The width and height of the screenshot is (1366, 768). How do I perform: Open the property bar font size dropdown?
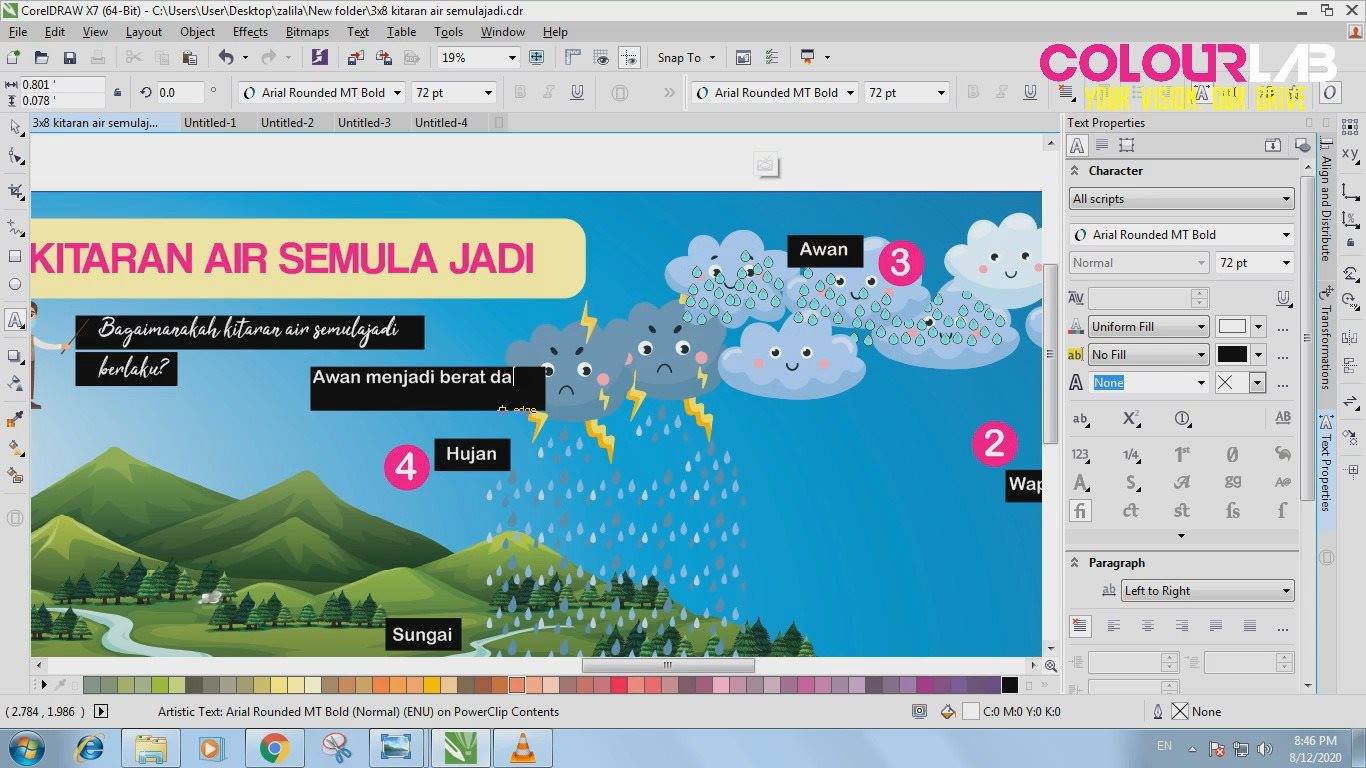488,93
